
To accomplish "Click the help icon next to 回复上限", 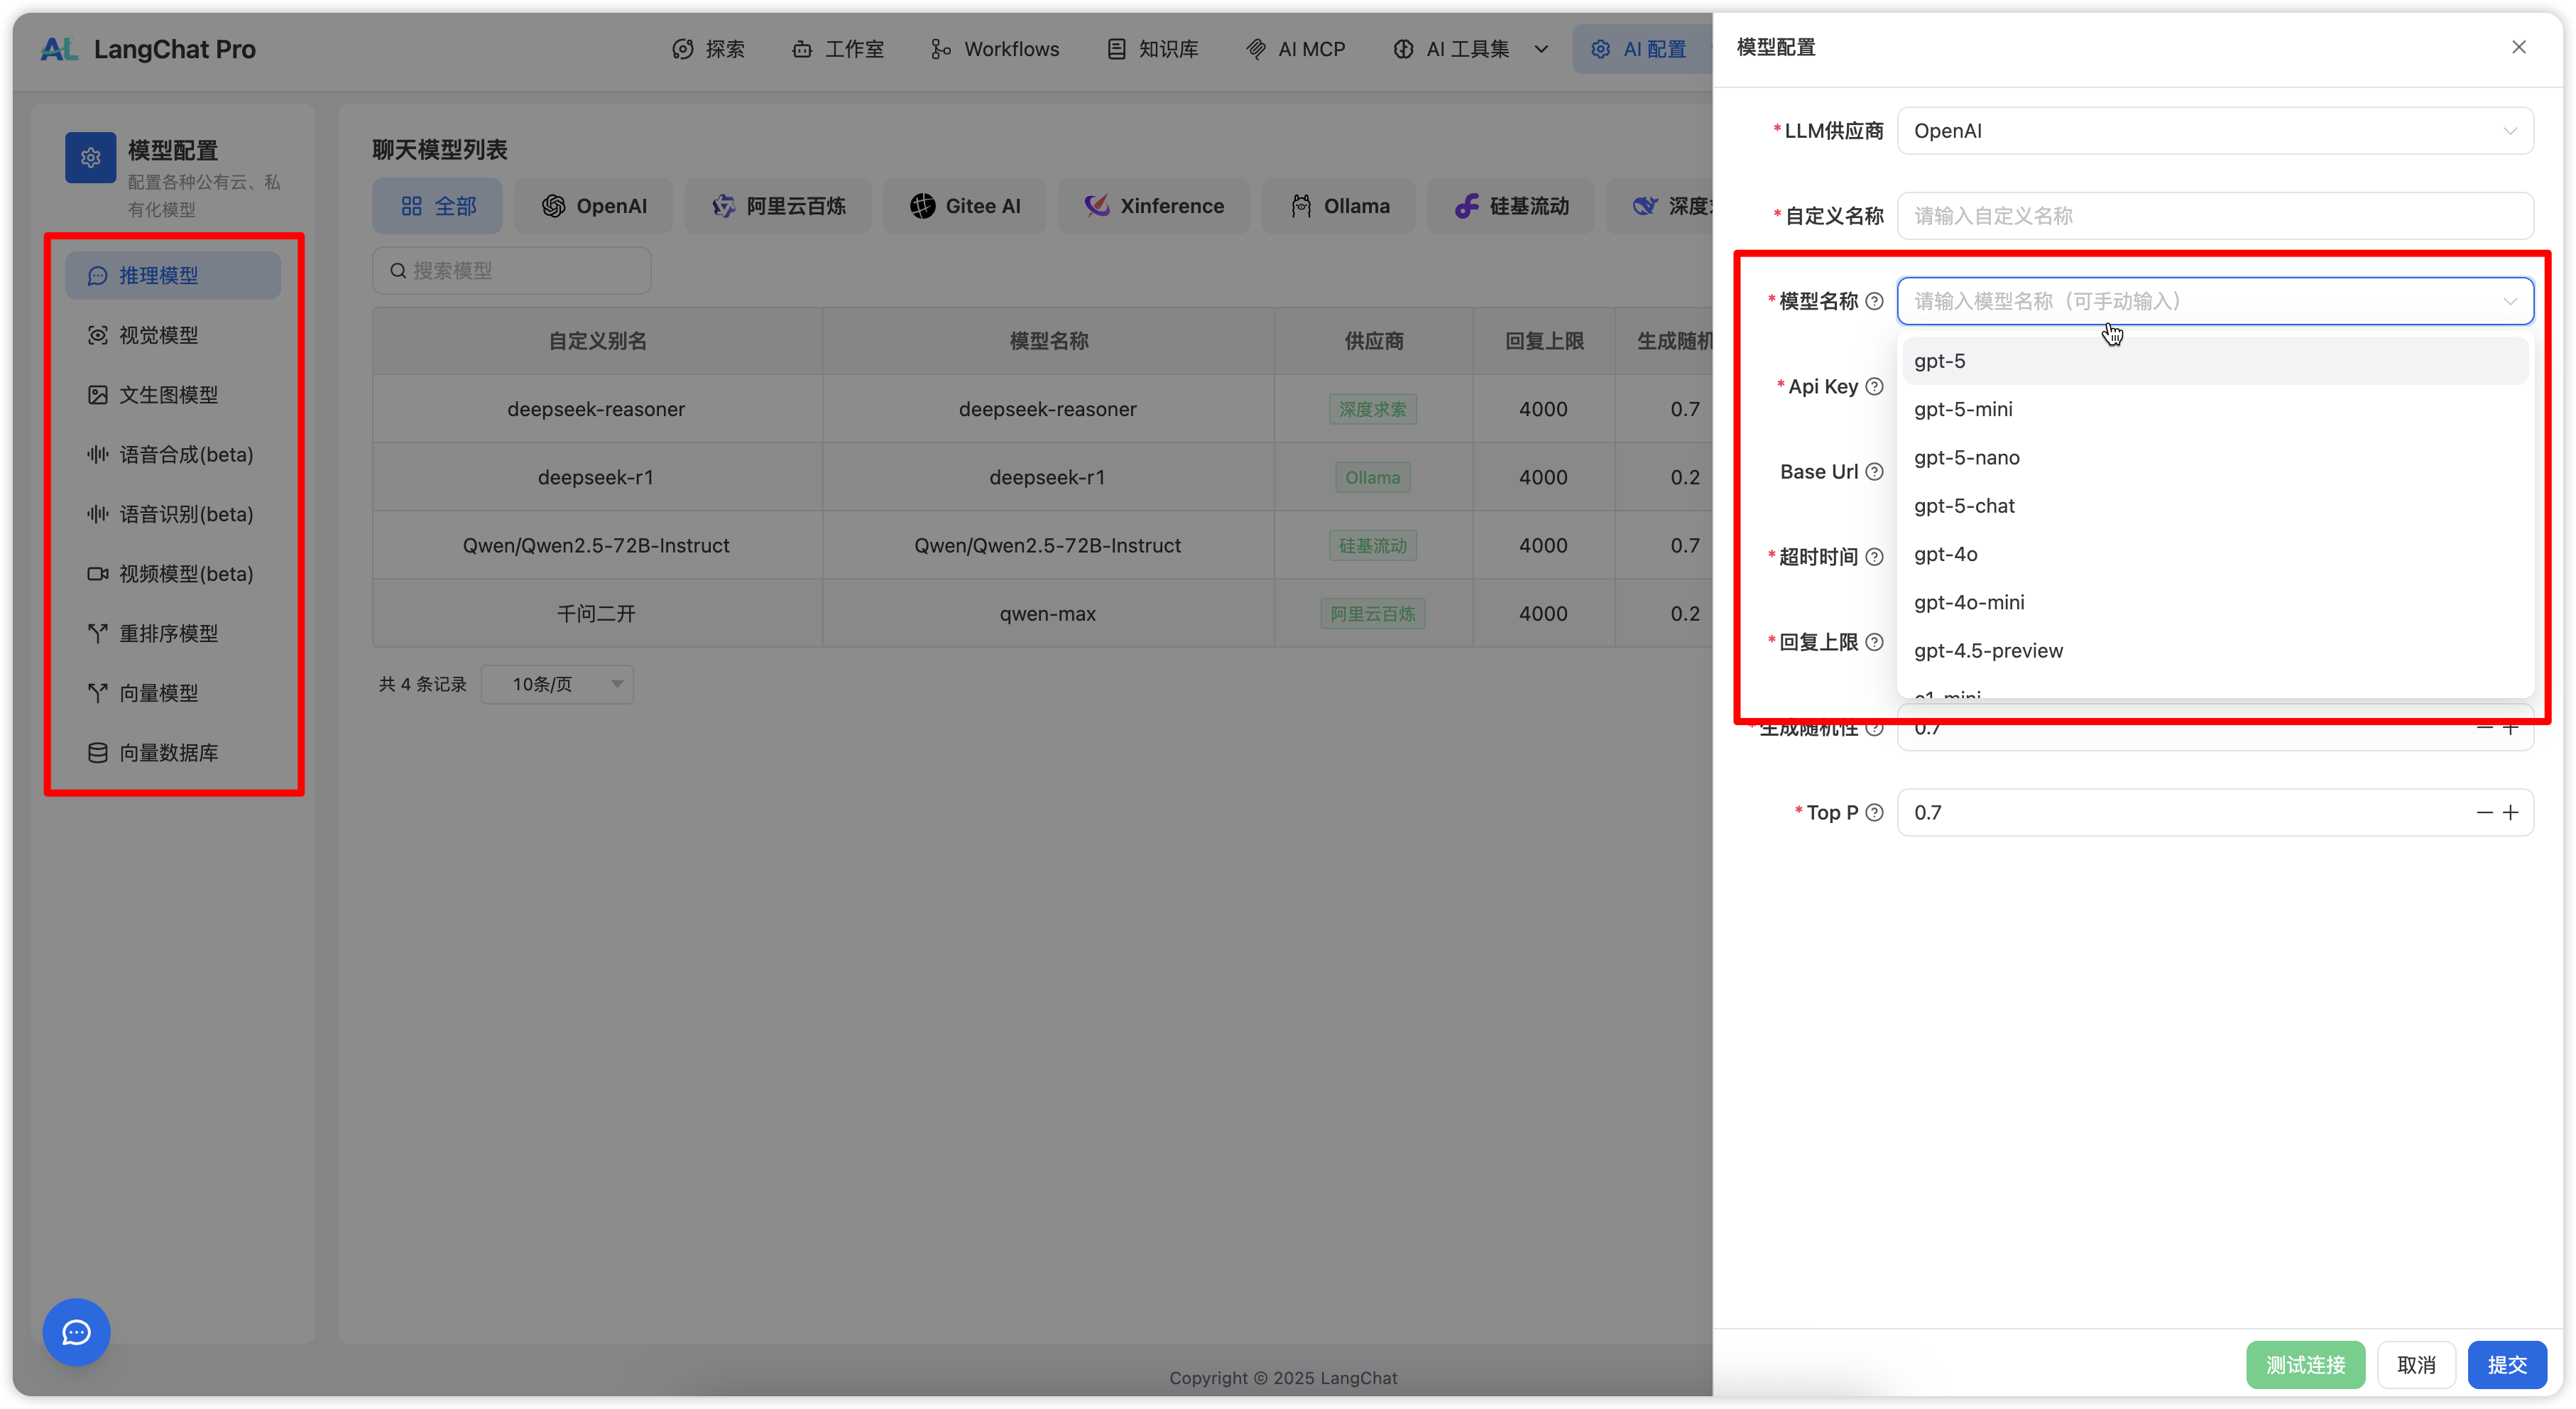I will click(1875, 642).
